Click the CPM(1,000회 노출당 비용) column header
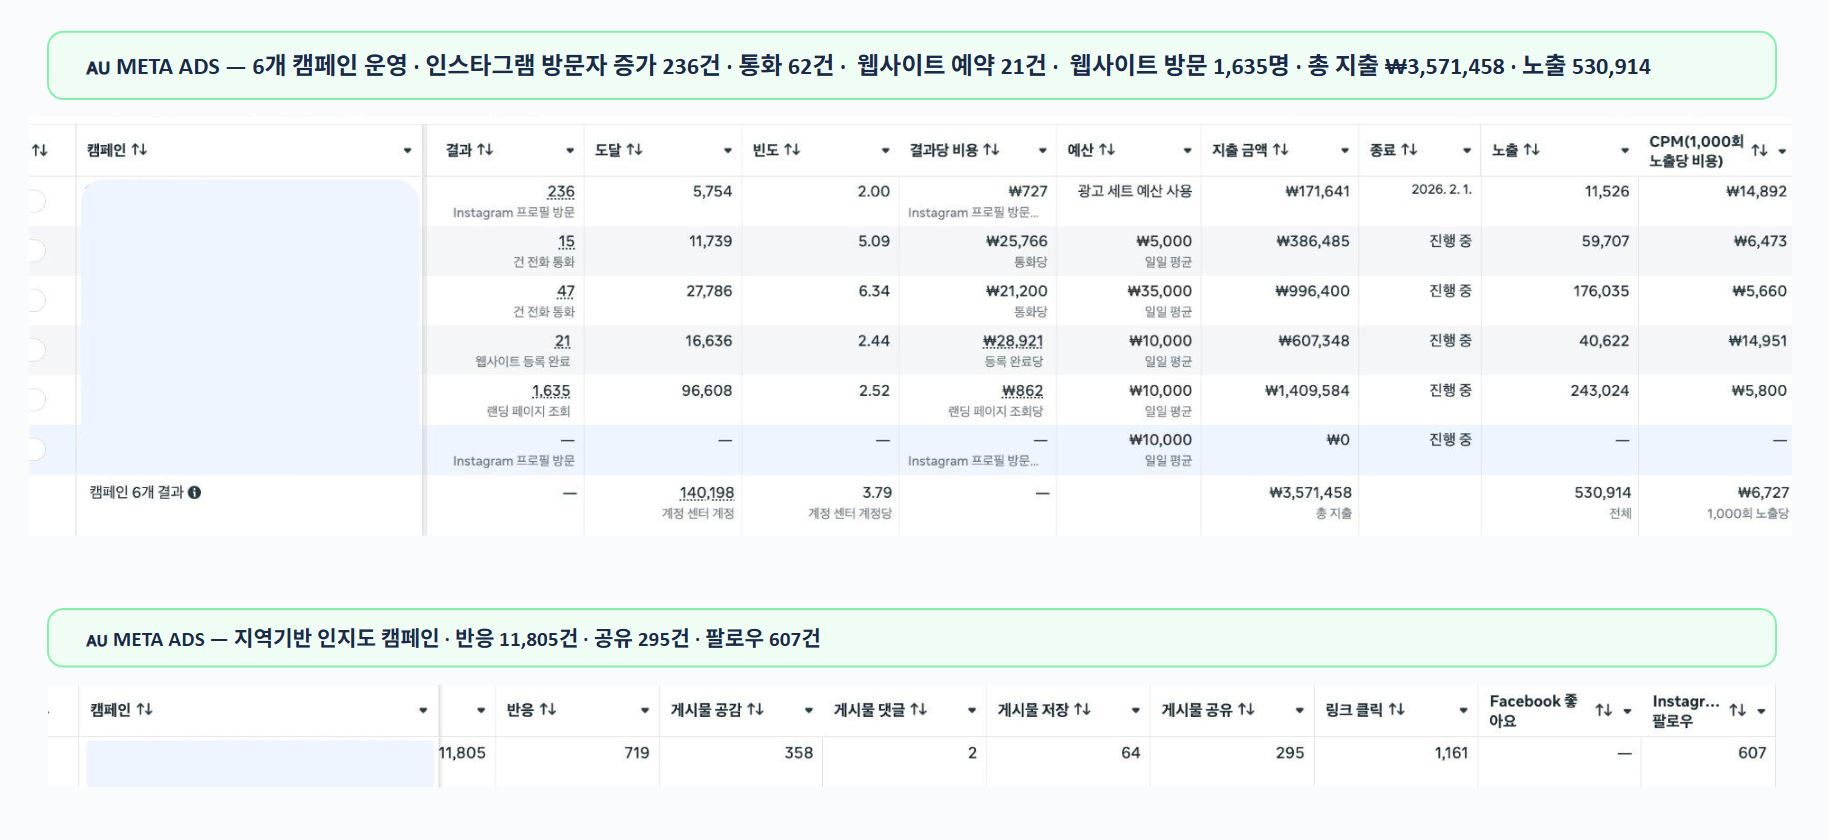The height and width of the screenshot is (840, 1829). 1695,151
